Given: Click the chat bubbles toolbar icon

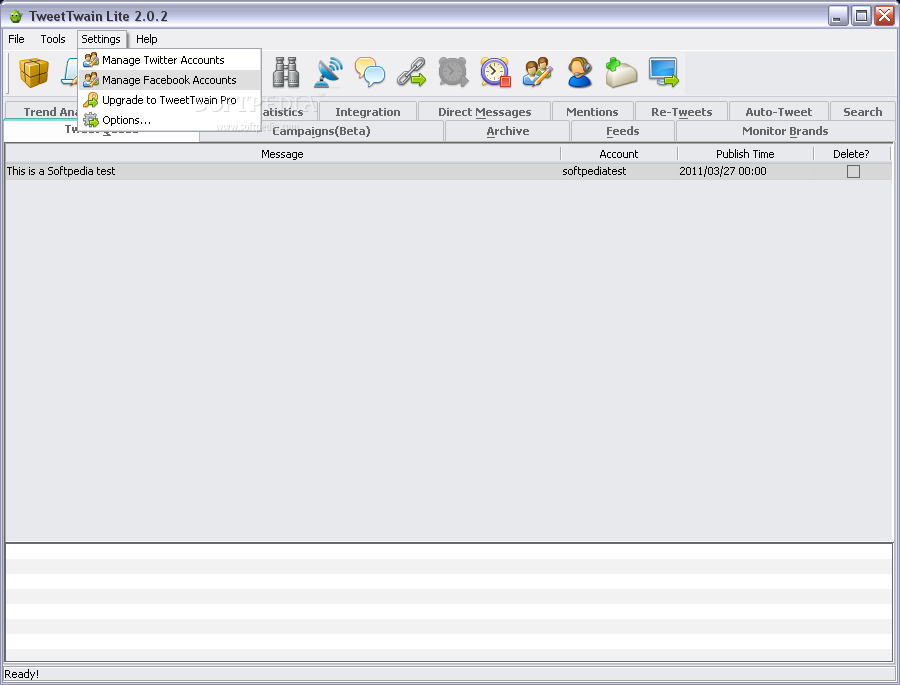Looking at the screenshot, I should tap(370, 72).
